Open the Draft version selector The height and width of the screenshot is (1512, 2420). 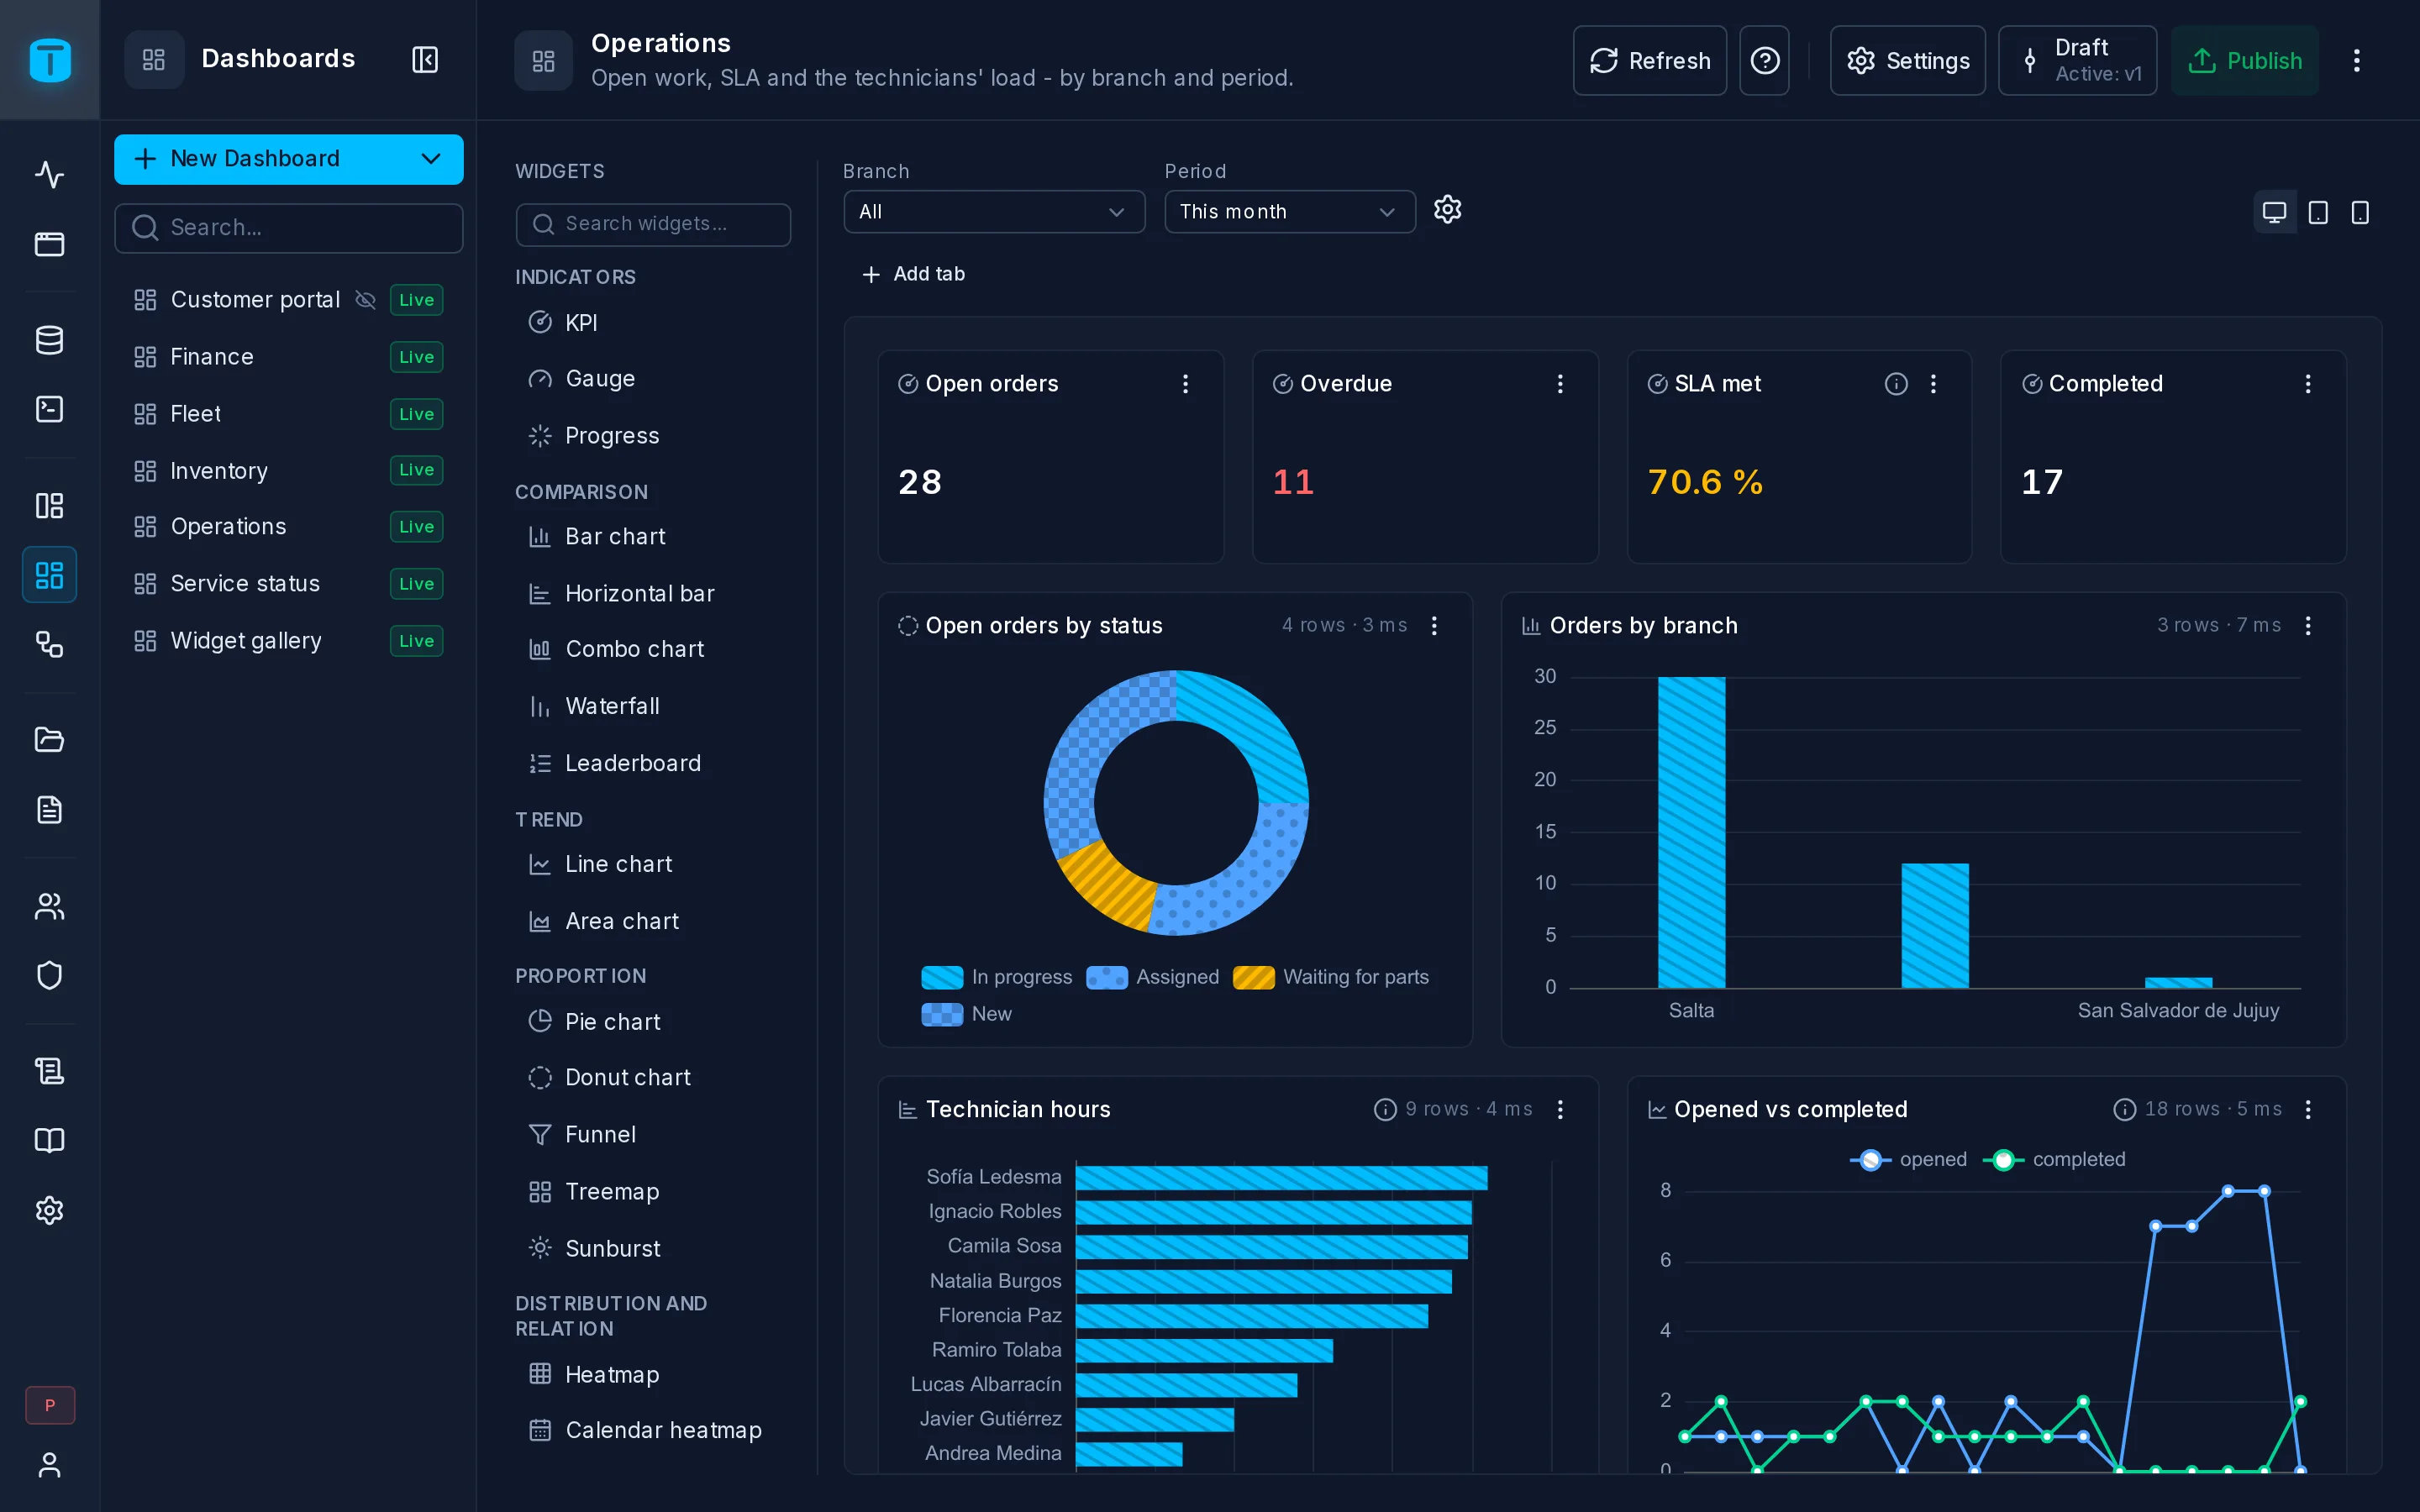(x=2077, y=61)
